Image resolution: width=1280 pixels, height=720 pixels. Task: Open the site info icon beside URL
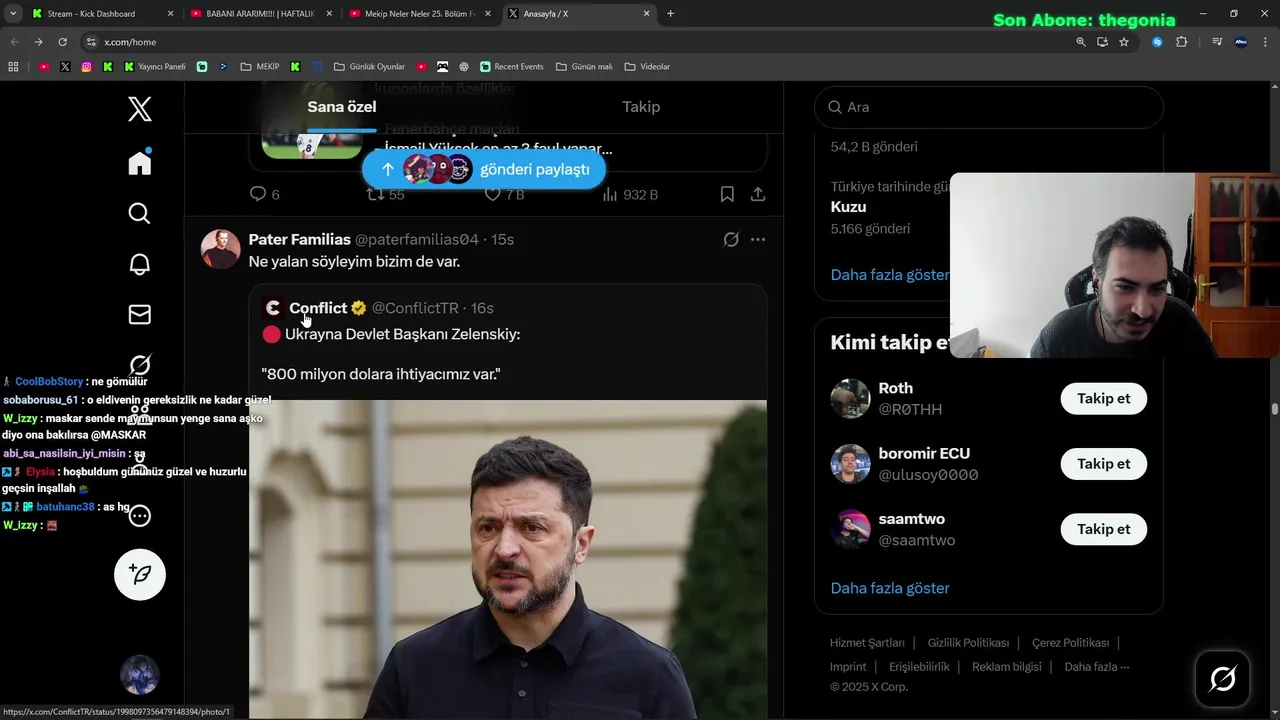91,42
